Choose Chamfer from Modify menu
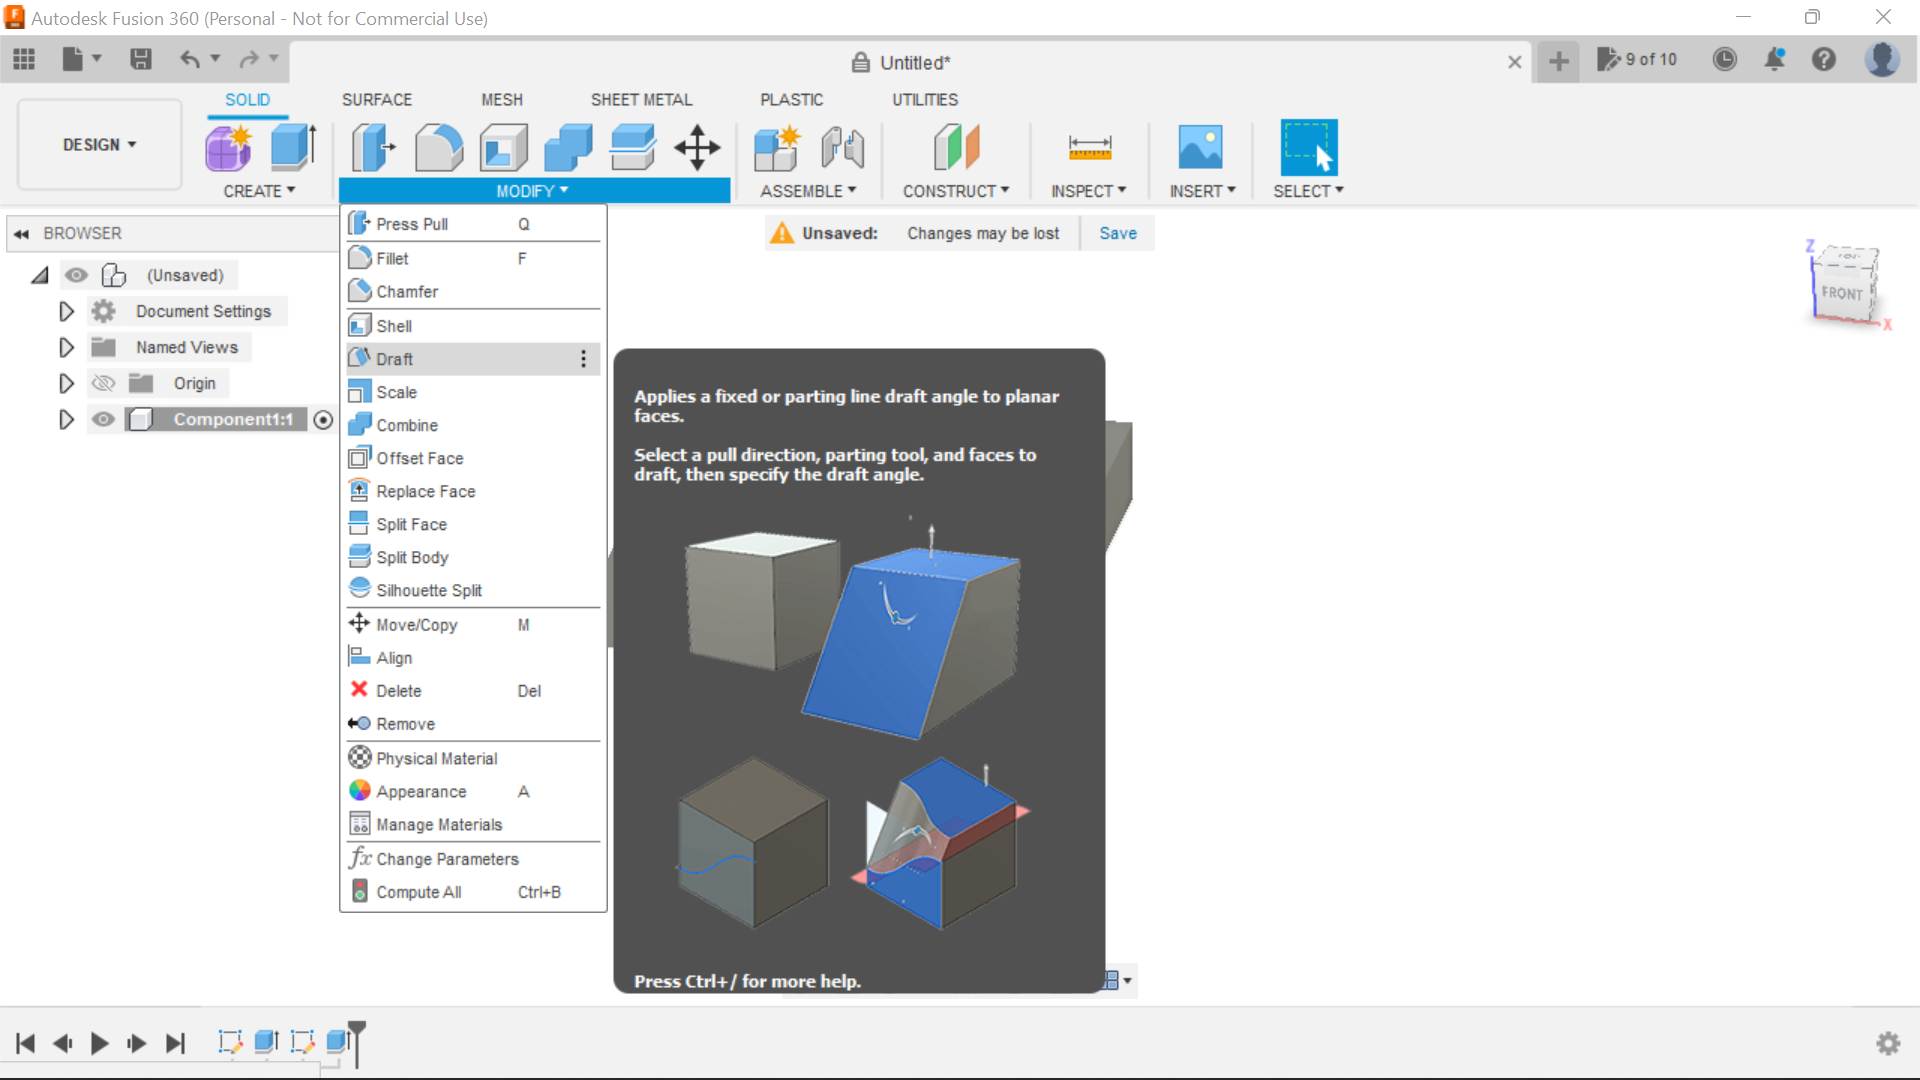Screen dimensions: 1920x1080 coord(473,292)
